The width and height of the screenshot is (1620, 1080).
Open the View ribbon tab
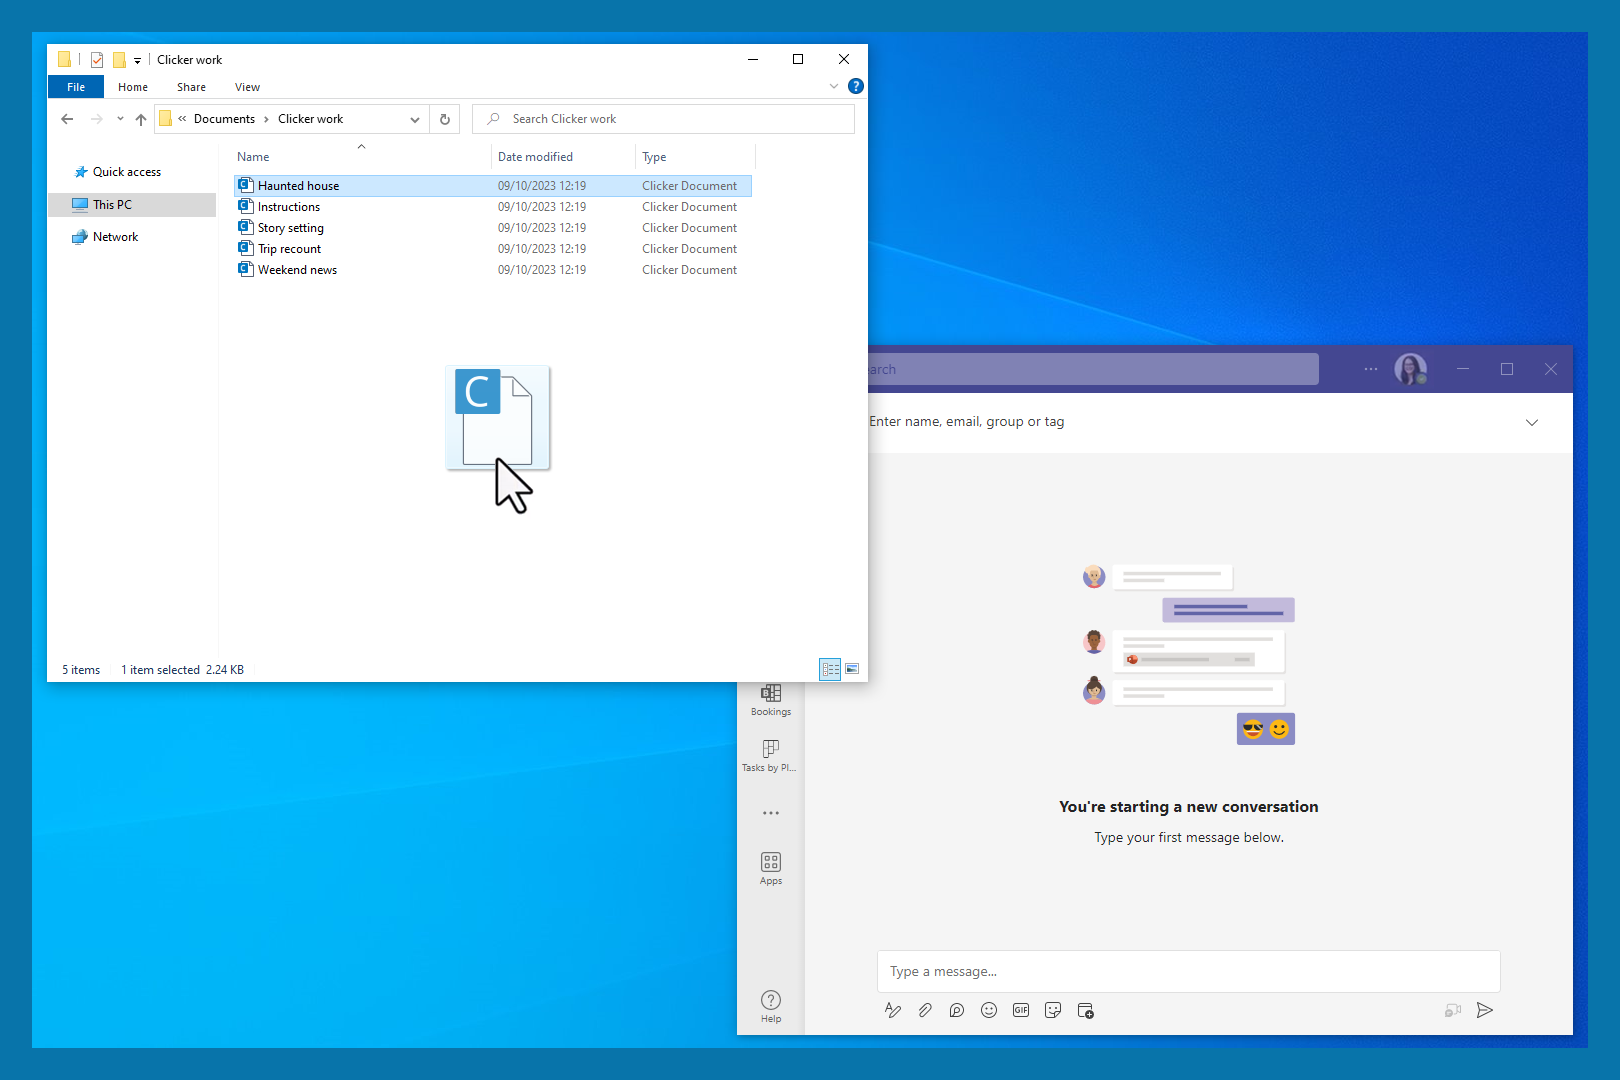[247, 87]
